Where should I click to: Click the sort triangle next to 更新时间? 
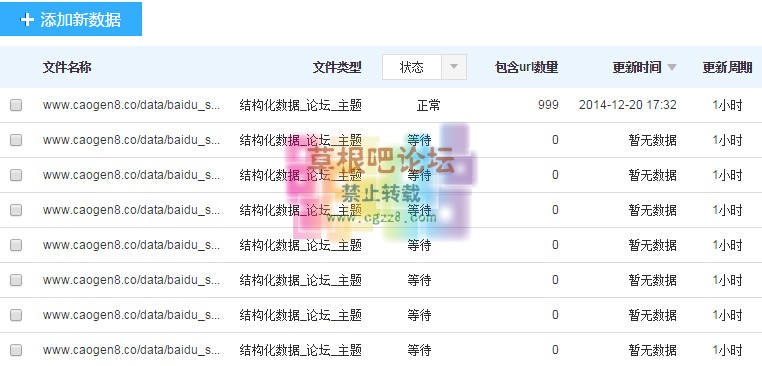pyautogui.click(x=672, y=68)
